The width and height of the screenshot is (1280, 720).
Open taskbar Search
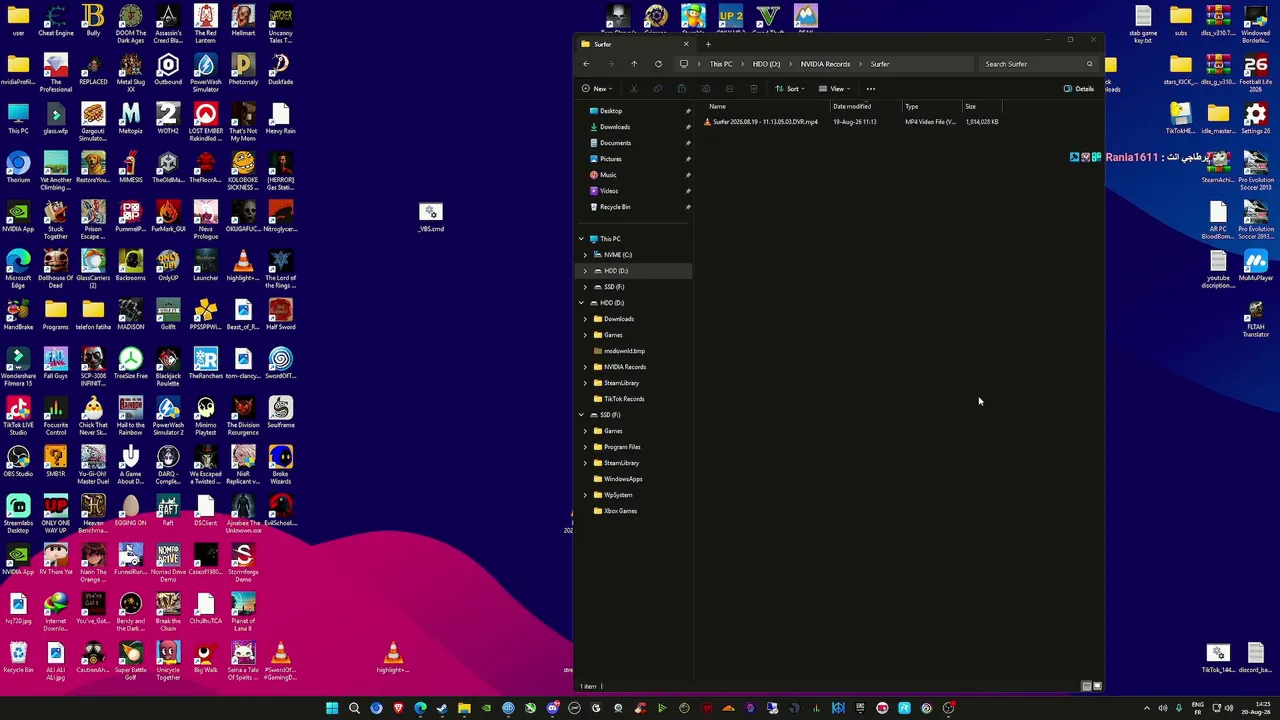[x=354, y=709]
